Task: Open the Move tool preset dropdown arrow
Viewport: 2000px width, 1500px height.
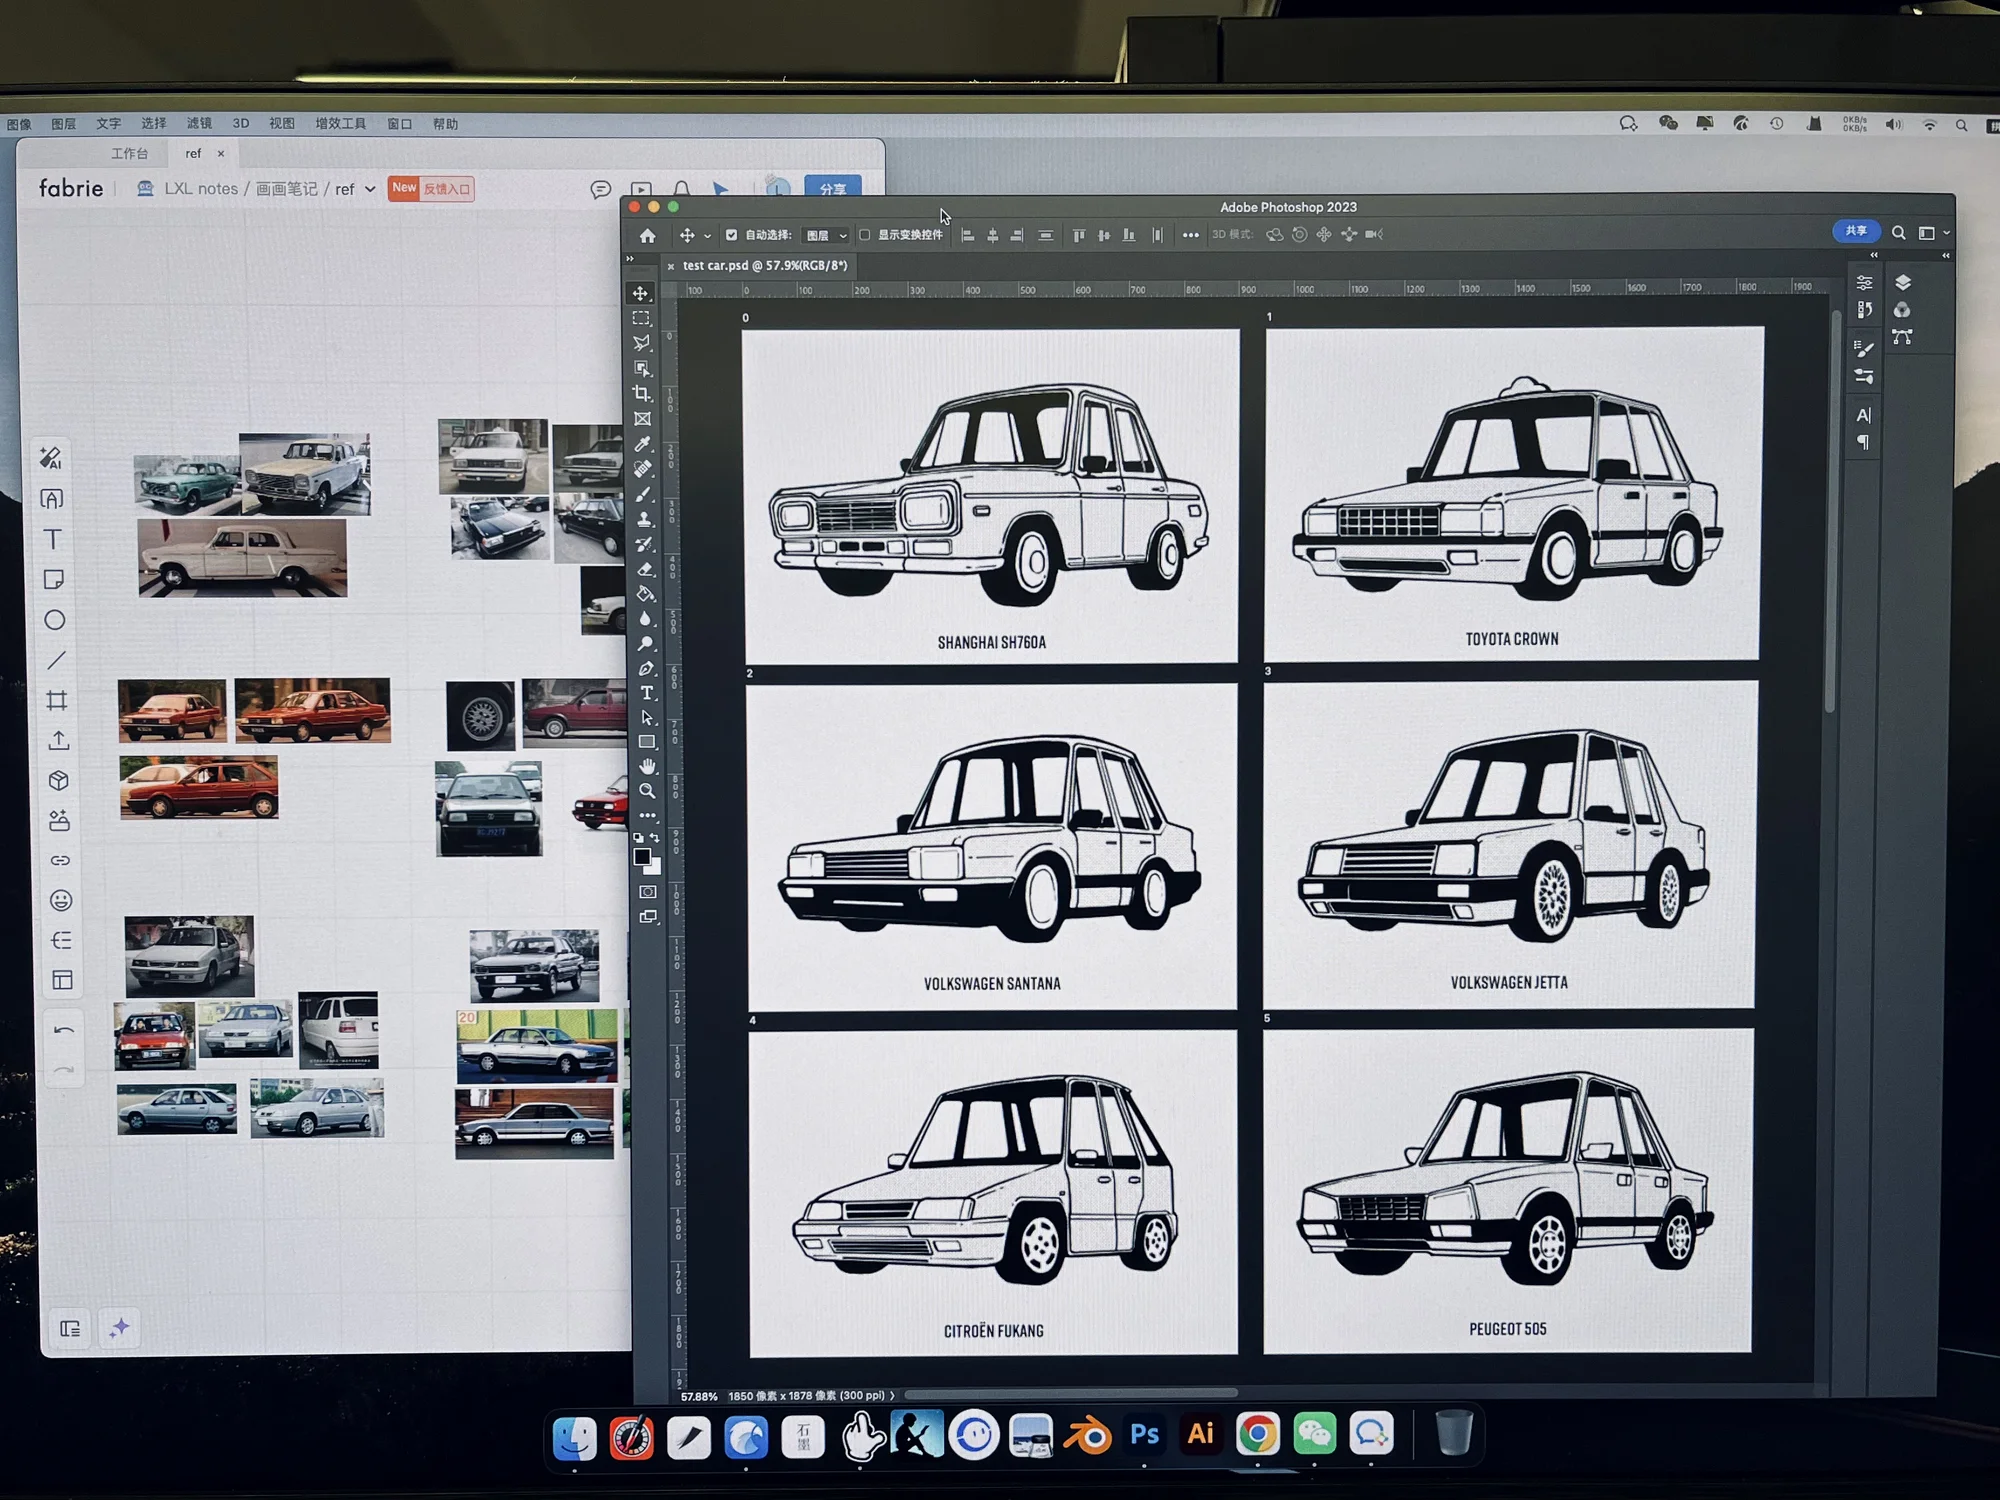Action: pos(707,236)
